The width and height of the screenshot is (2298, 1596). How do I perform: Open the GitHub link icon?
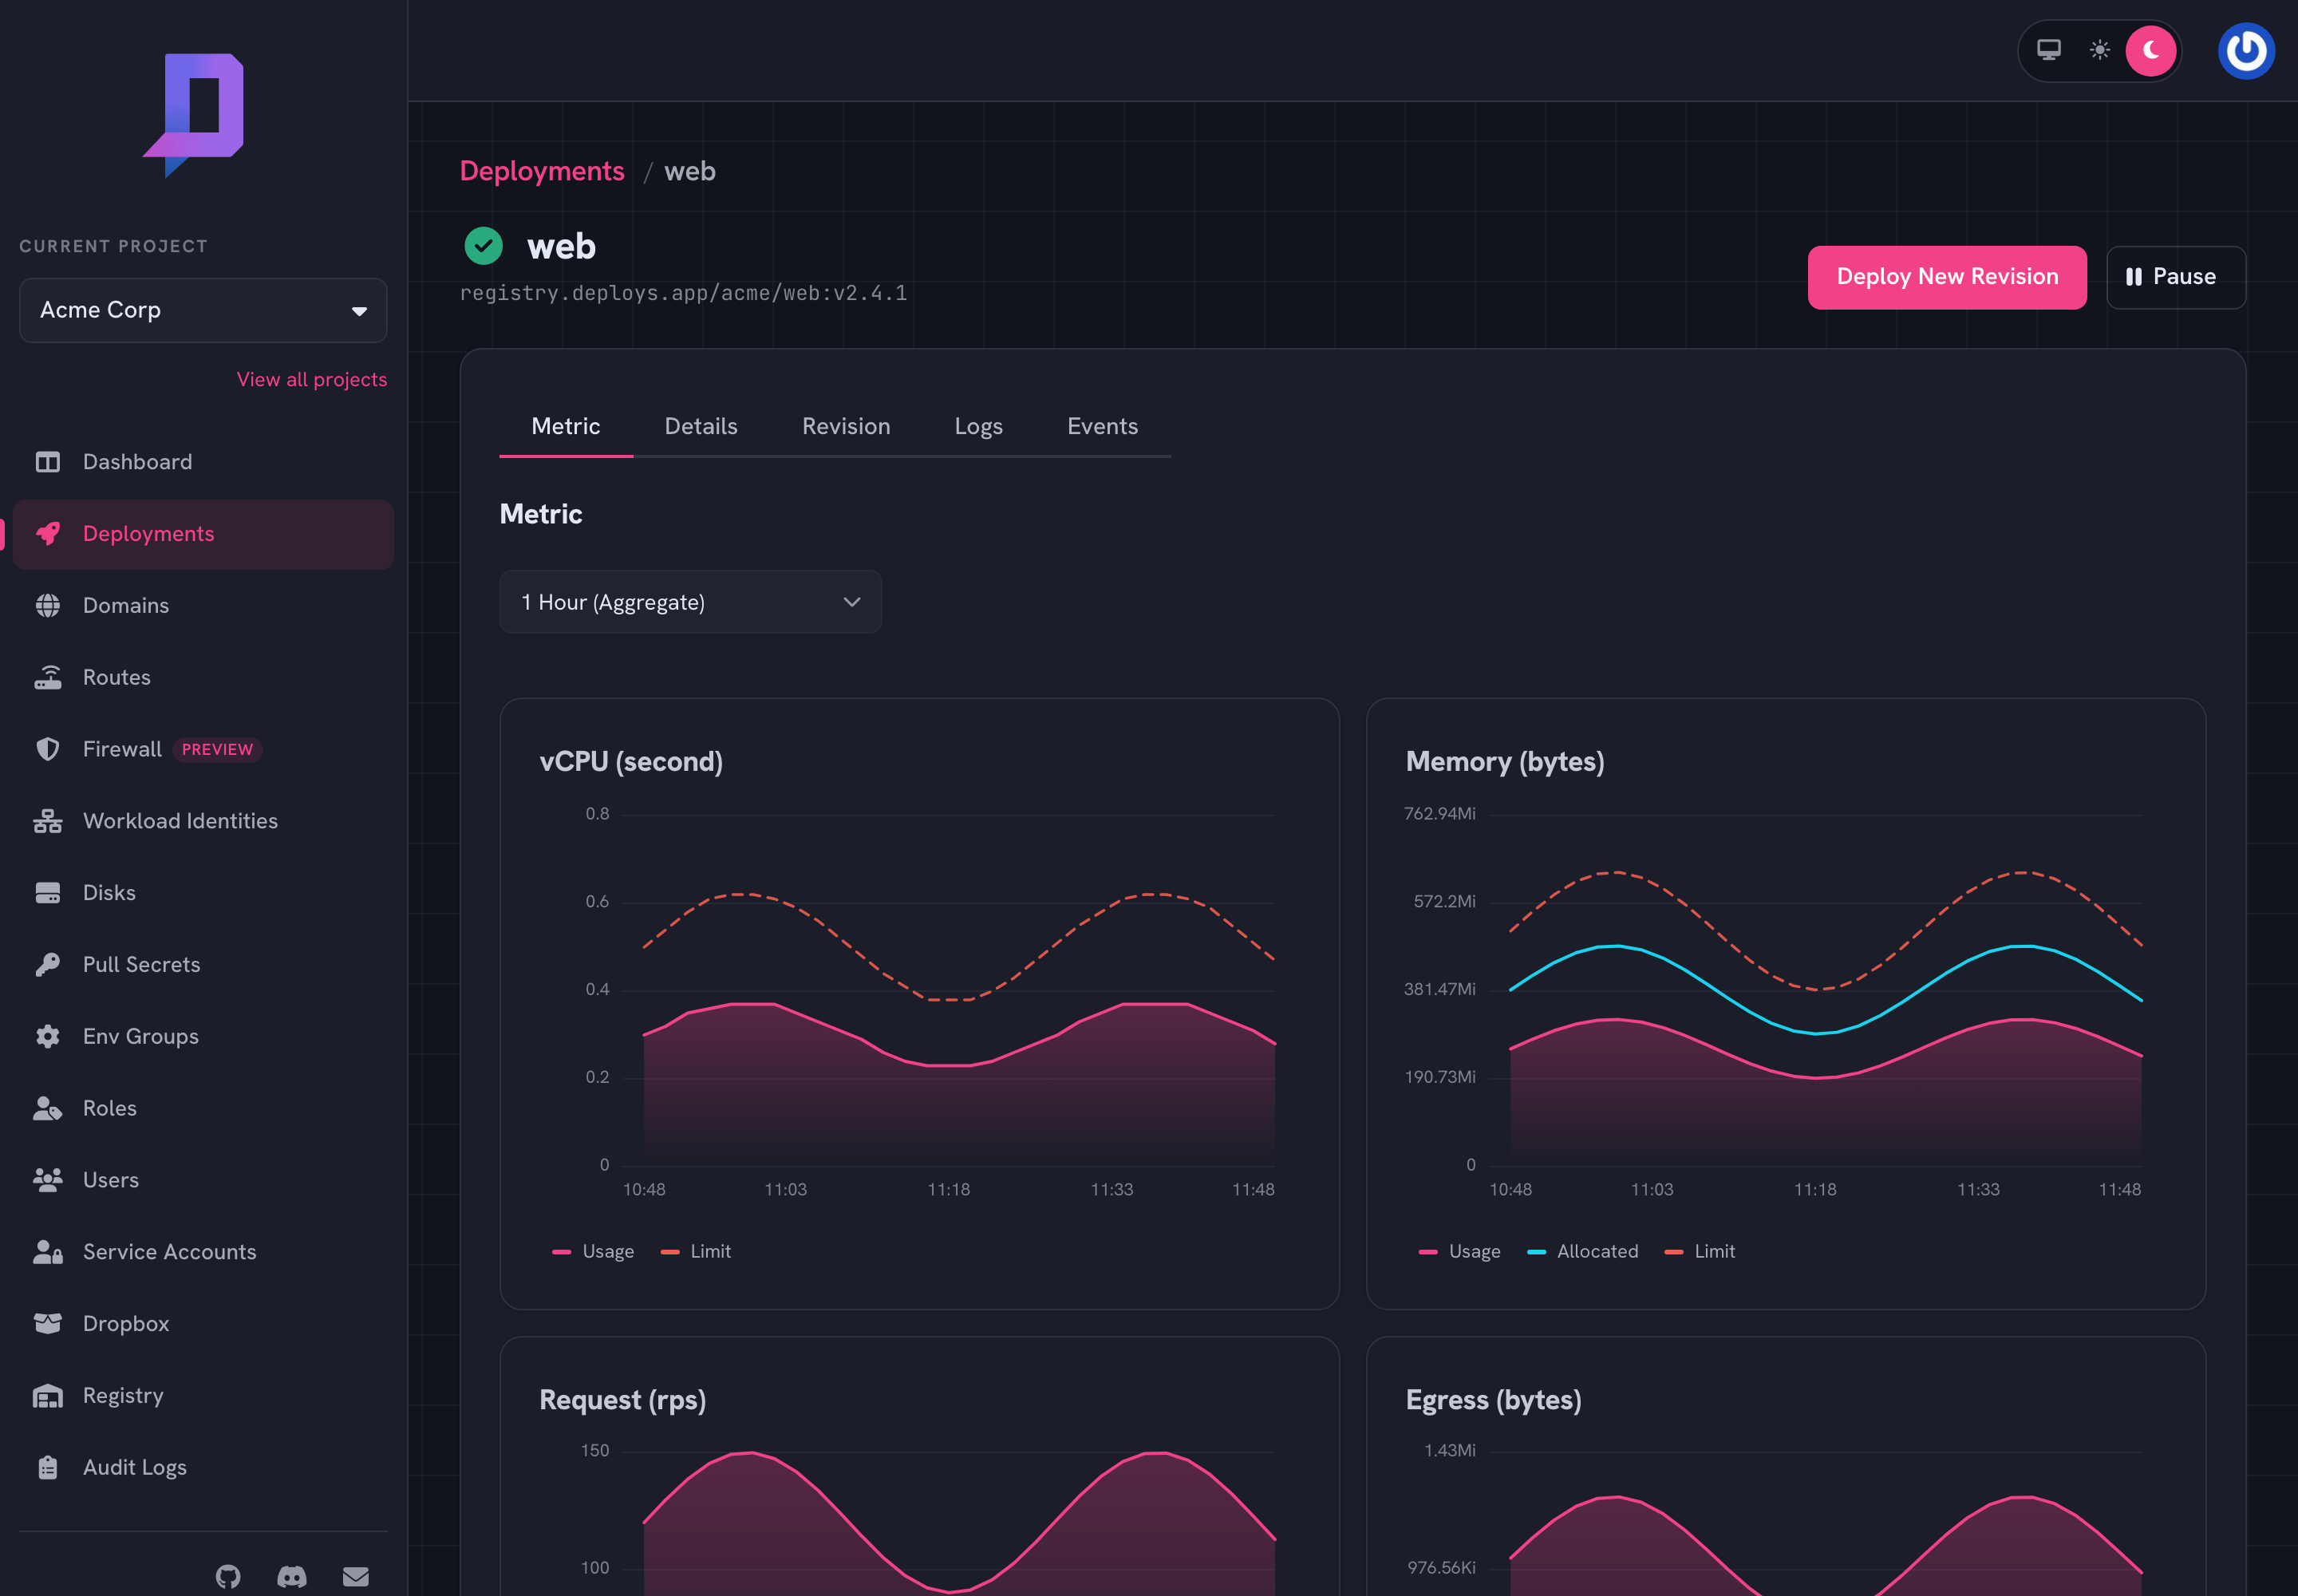pyautogui.click(x=228, y=1577)
